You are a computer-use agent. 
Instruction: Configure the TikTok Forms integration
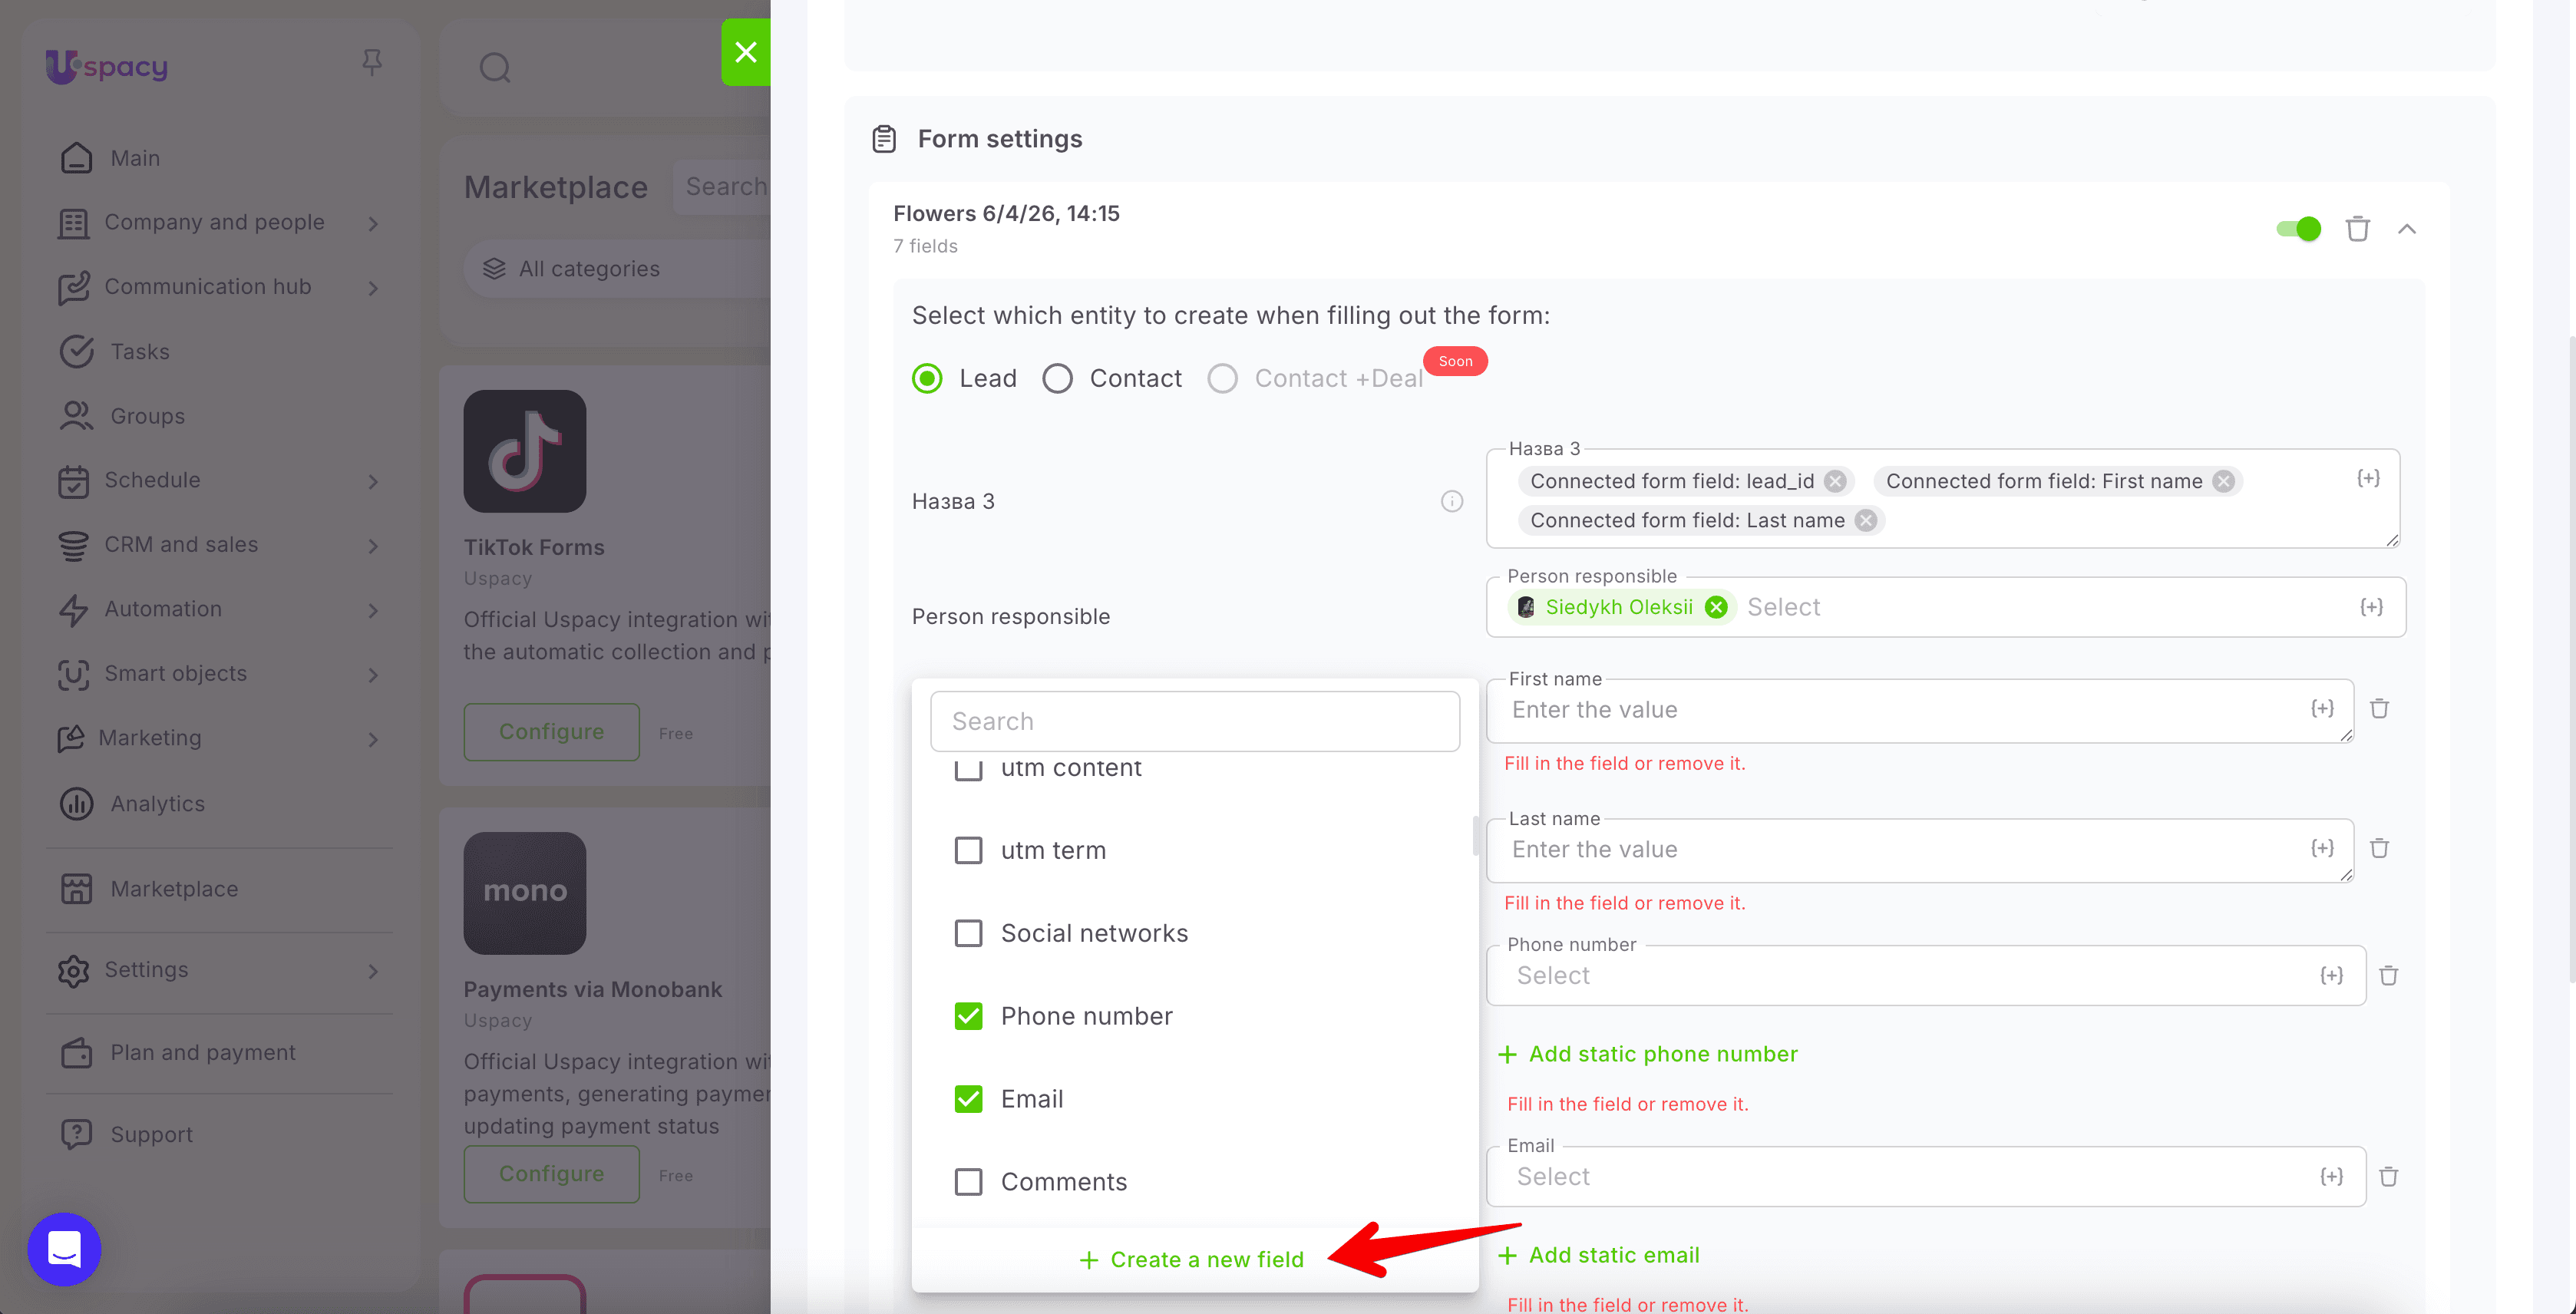coord(551,732)
